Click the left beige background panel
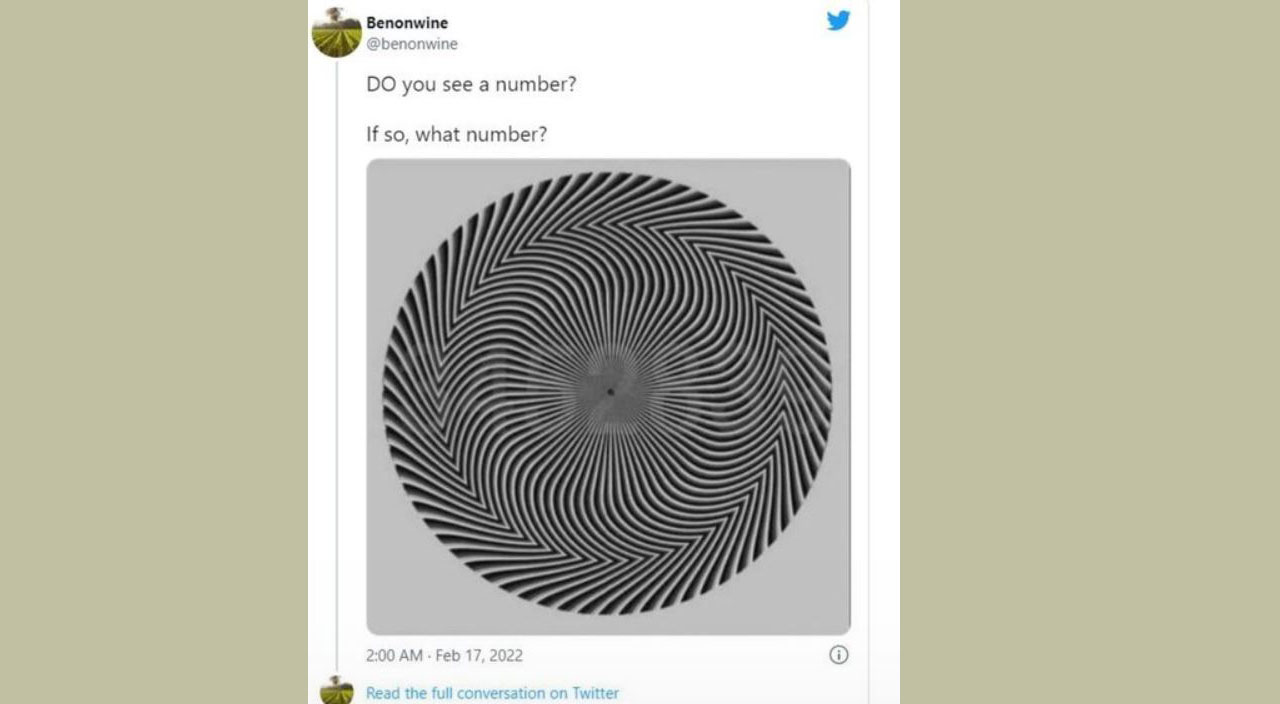1280x704 pixels. [x=150, y=350]
